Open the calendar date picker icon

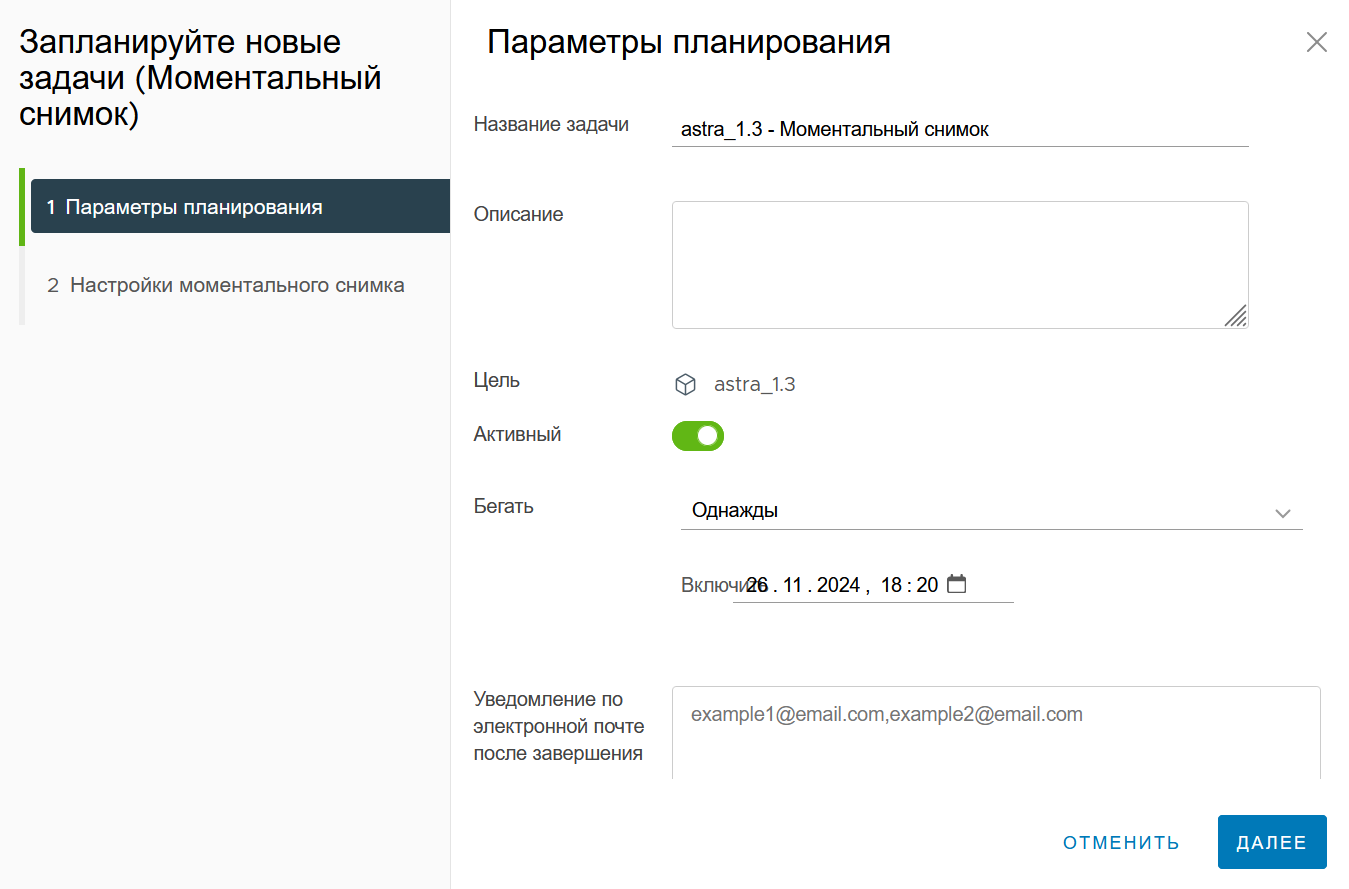click(957, 584)
